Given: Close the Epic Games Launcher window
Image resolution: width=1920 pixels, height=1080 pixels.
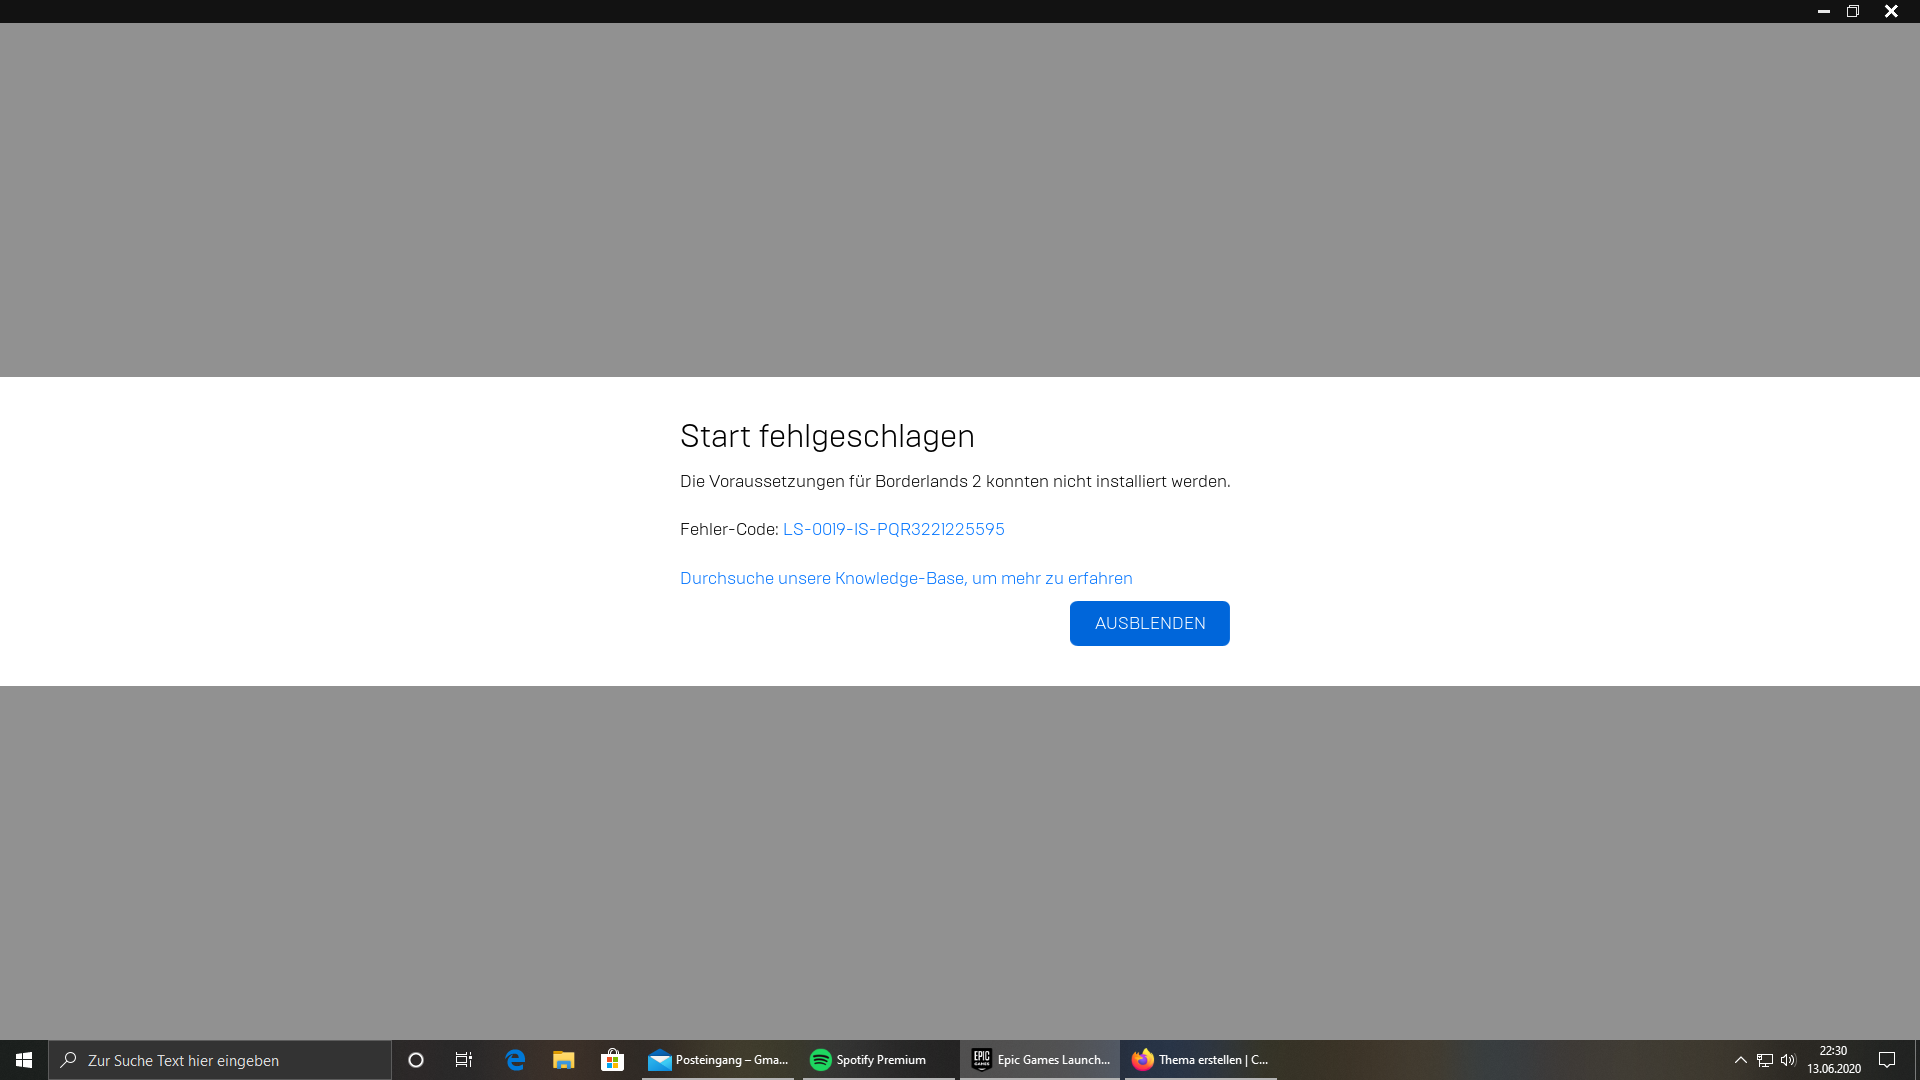Looking at the screenshot, I should tap(1891, 11).
